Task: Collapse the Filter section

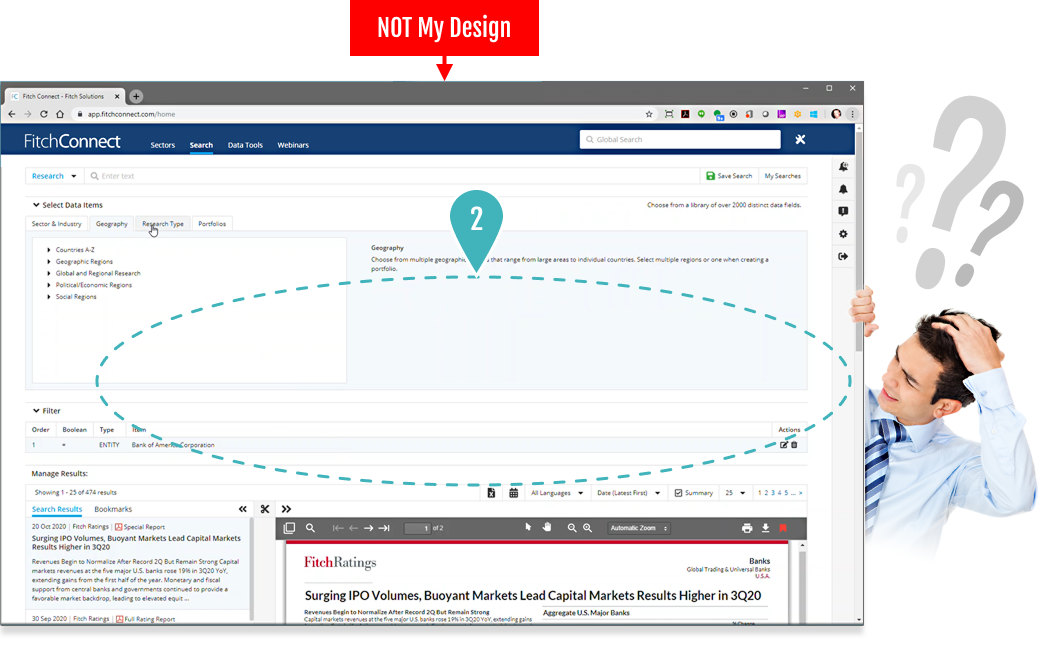Action: click(x=36, y=411)
